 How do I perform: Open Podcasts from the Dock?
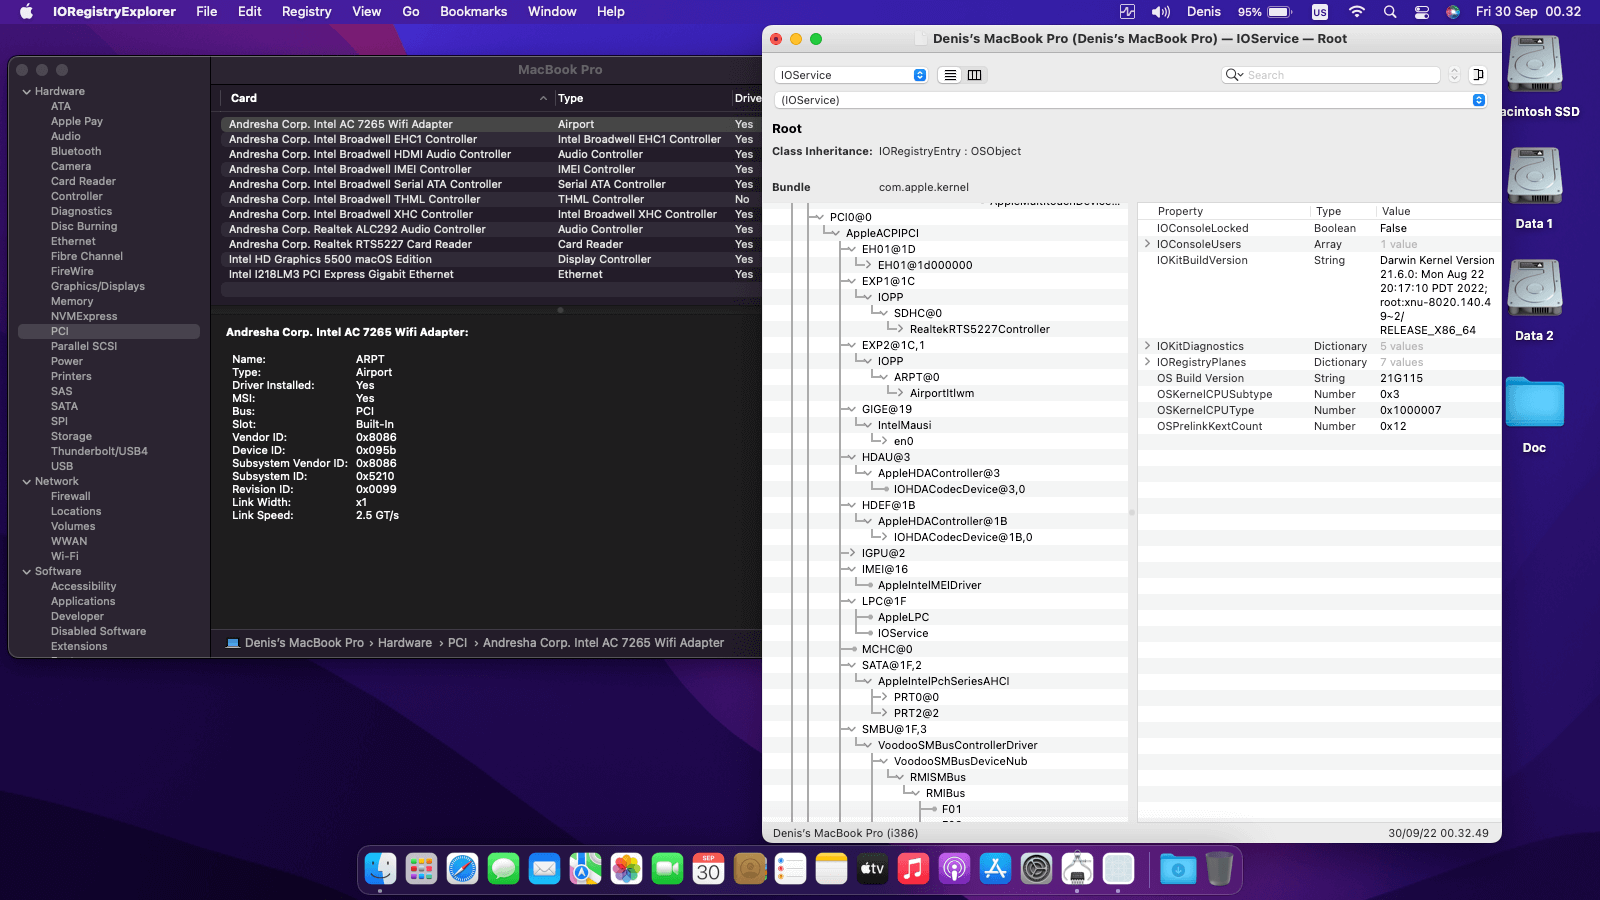pyautogui.click(x=954, y=869)
